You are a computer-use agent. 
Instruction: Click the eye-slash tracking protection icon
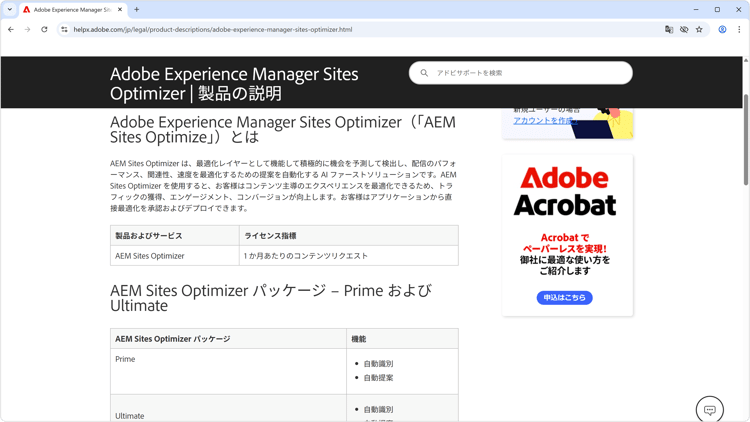tap(684, 29)
